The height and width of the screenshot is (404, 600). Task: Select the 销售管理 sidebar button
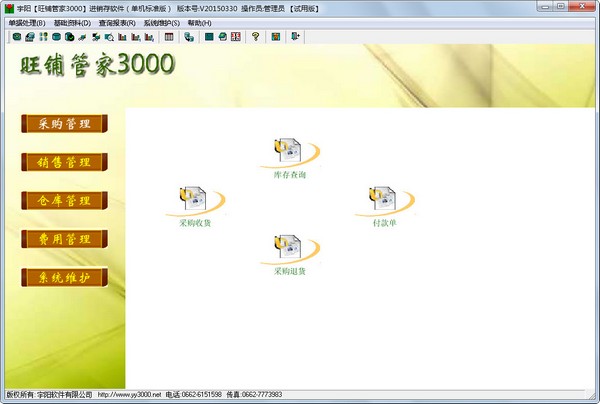(64, 162)
